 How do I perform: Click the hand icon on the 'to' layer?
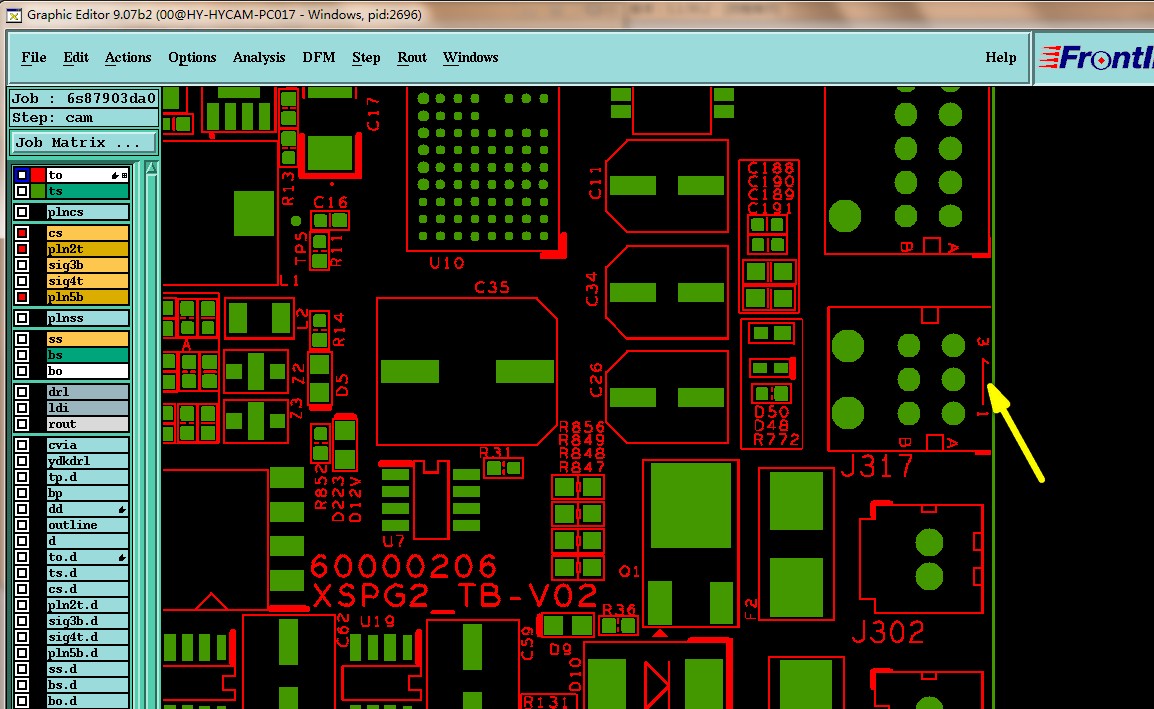tap(115, 175)
